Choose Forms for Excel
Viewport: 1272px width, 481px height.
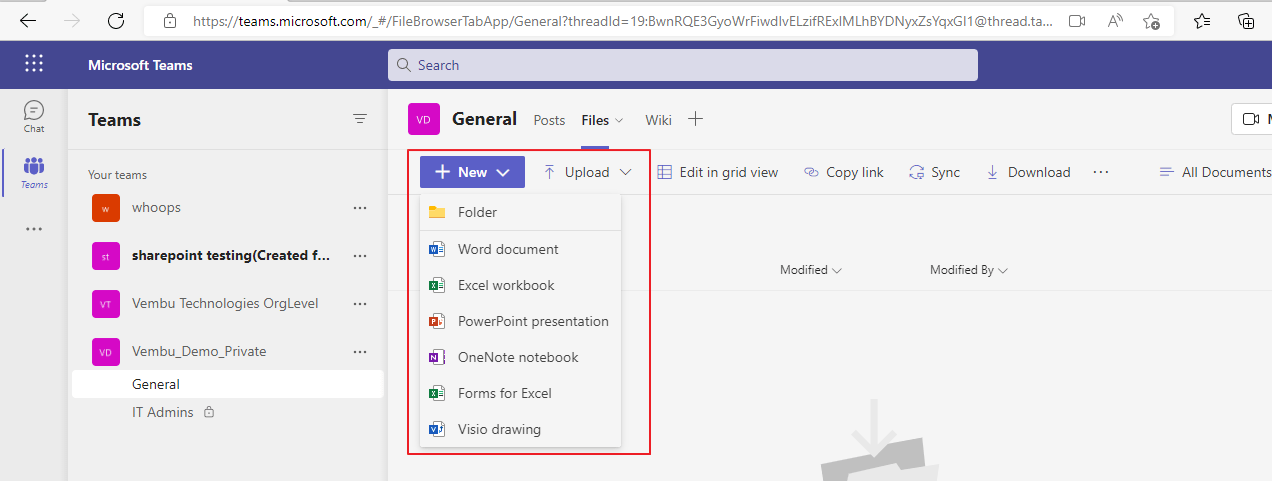[x=520, y=393]
